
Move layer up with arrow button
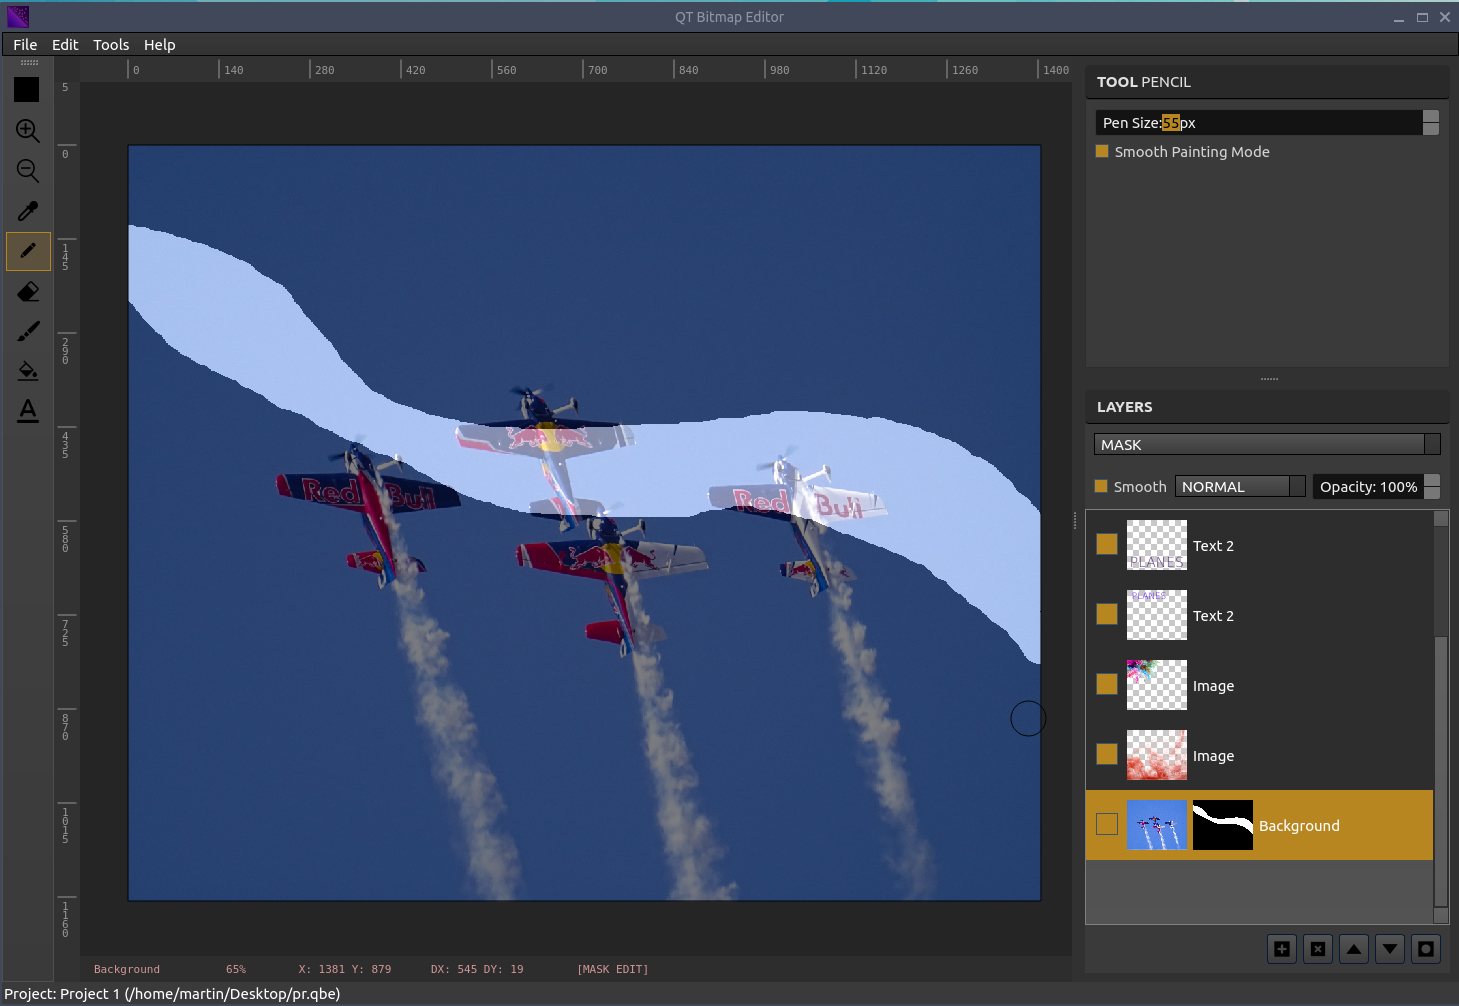pyautogui.click(x=1354, y=949)
